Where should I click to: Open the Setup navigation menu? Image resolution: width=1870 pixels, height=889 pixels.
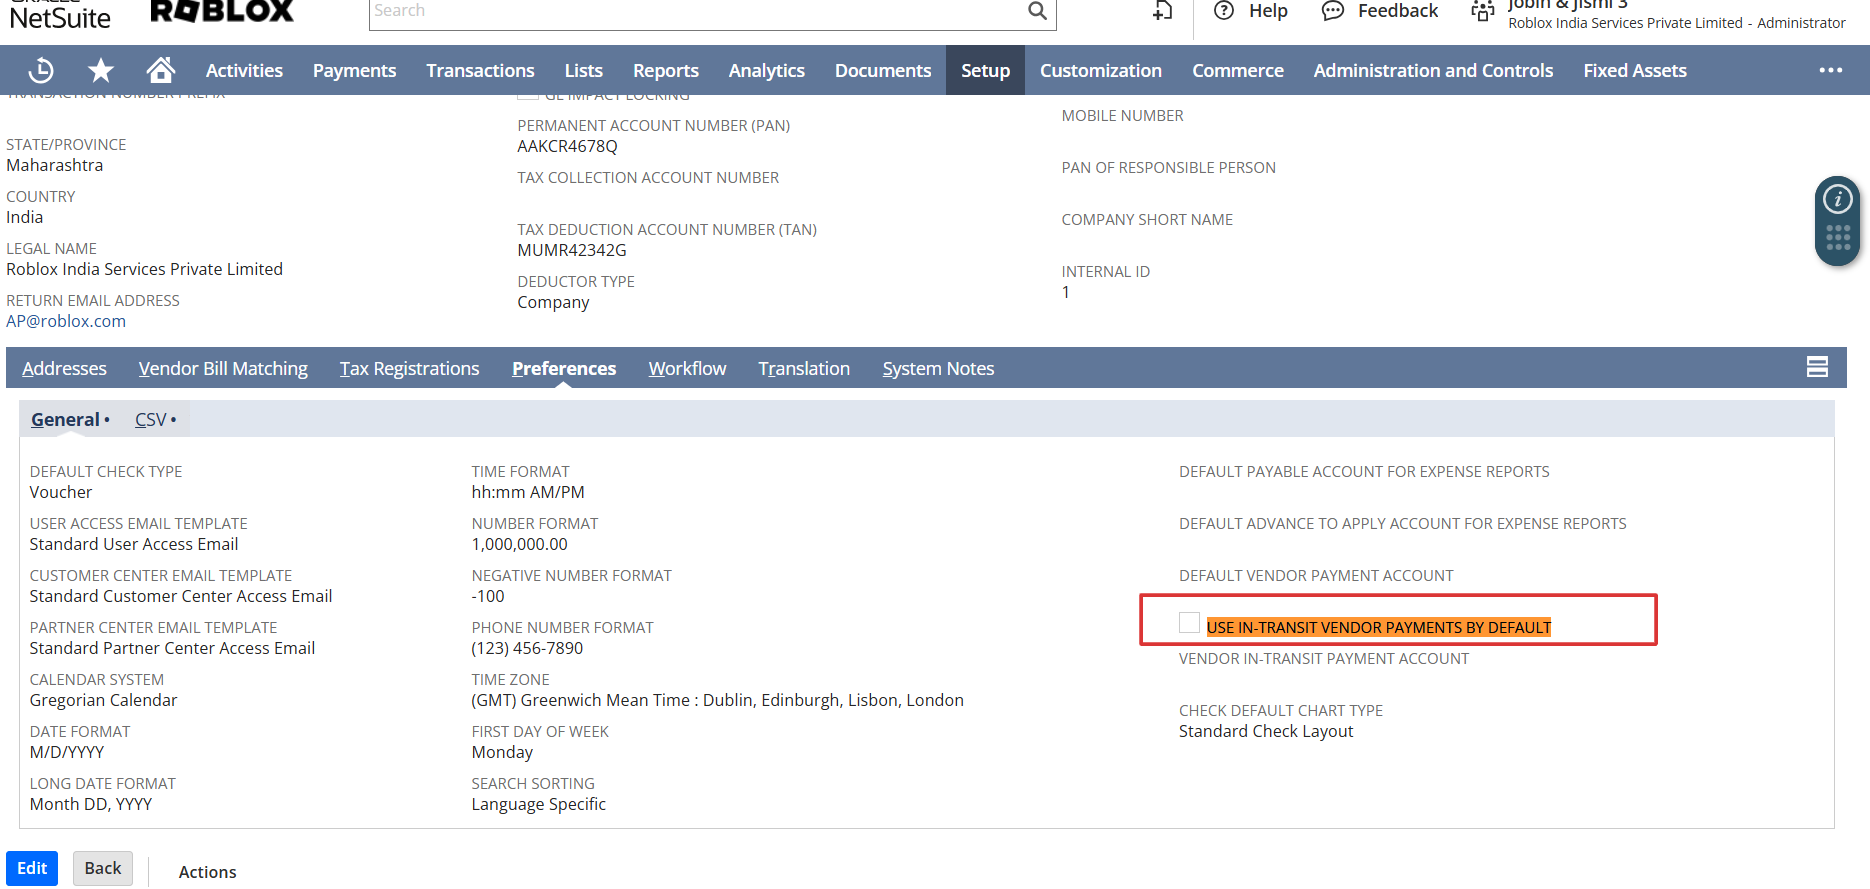point(985,70)
